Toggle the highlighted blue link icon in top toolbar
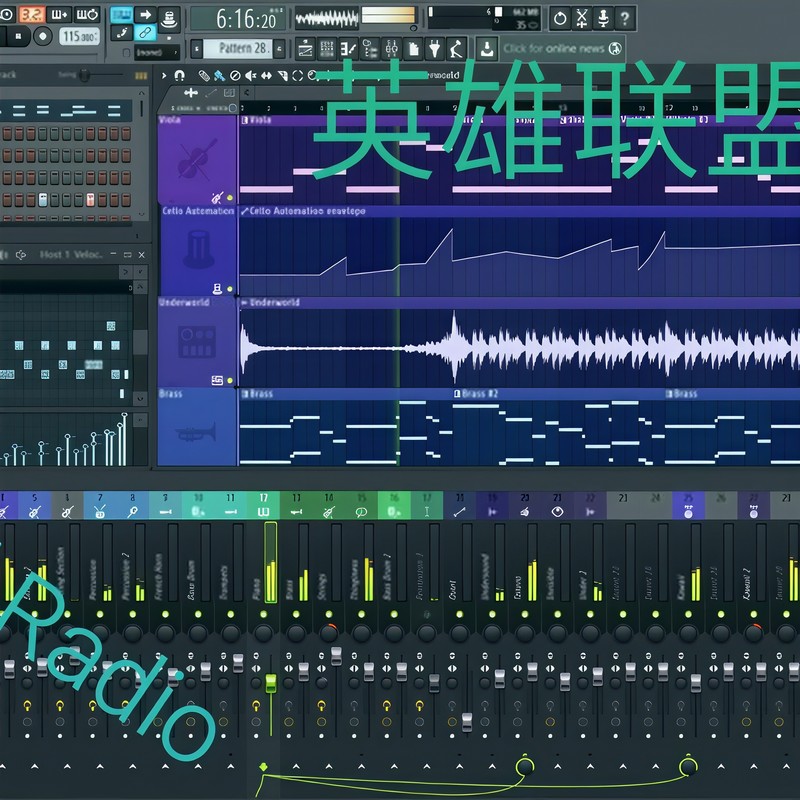The height and width of the screenshot is (800, 800). pos(145,33)
